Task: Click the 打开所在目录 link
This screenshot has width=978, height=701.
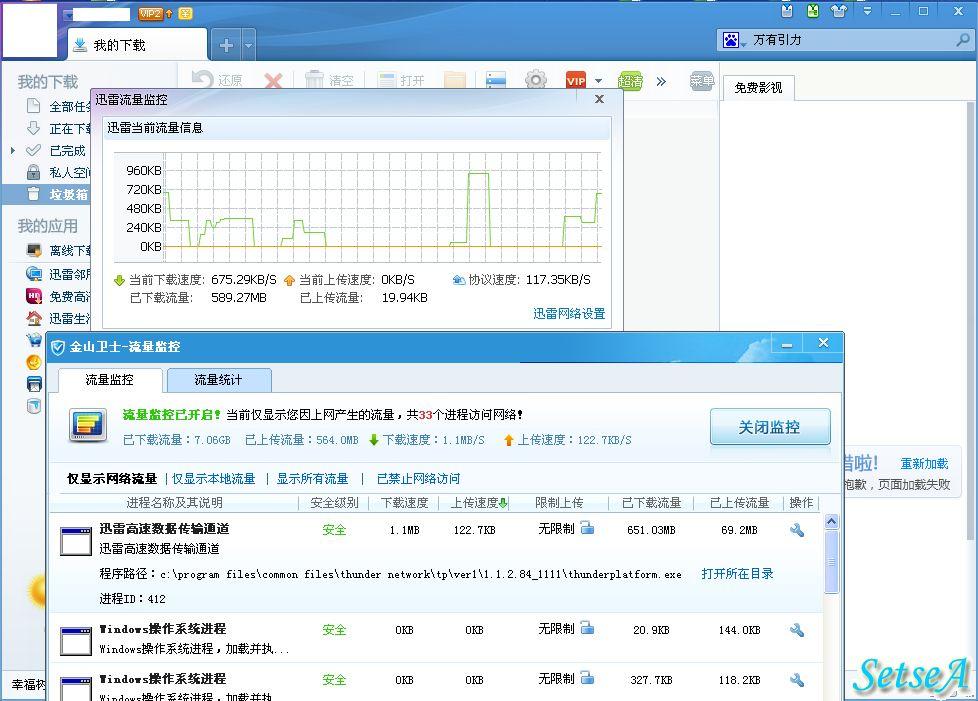Action: pos(737,574)
